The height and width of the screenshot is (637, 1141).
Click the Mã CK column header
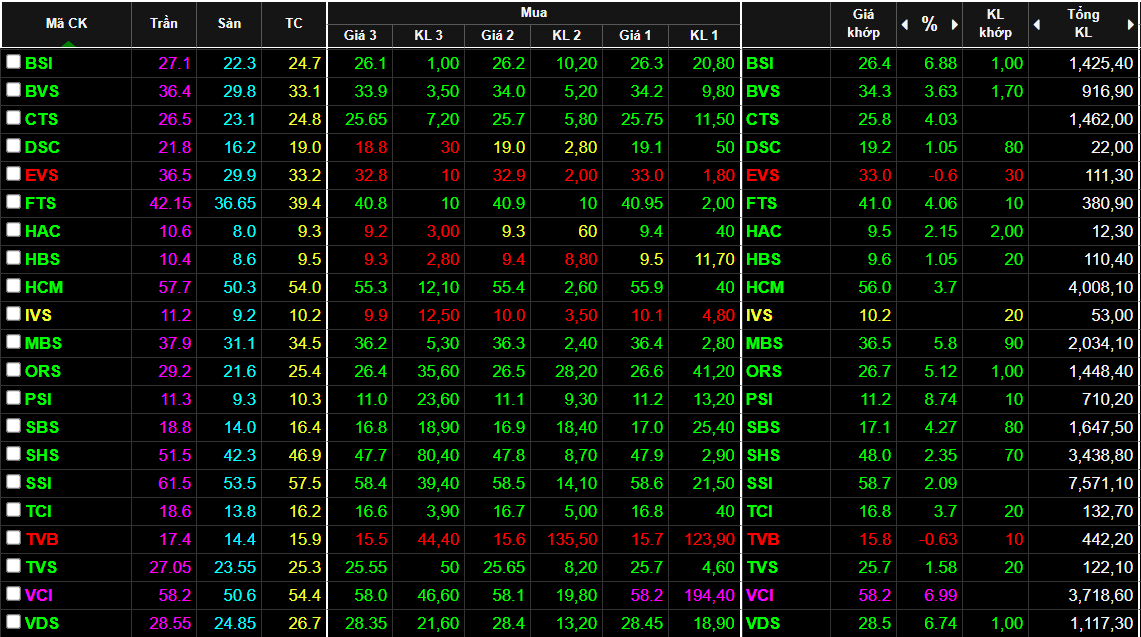pos(66,23)
